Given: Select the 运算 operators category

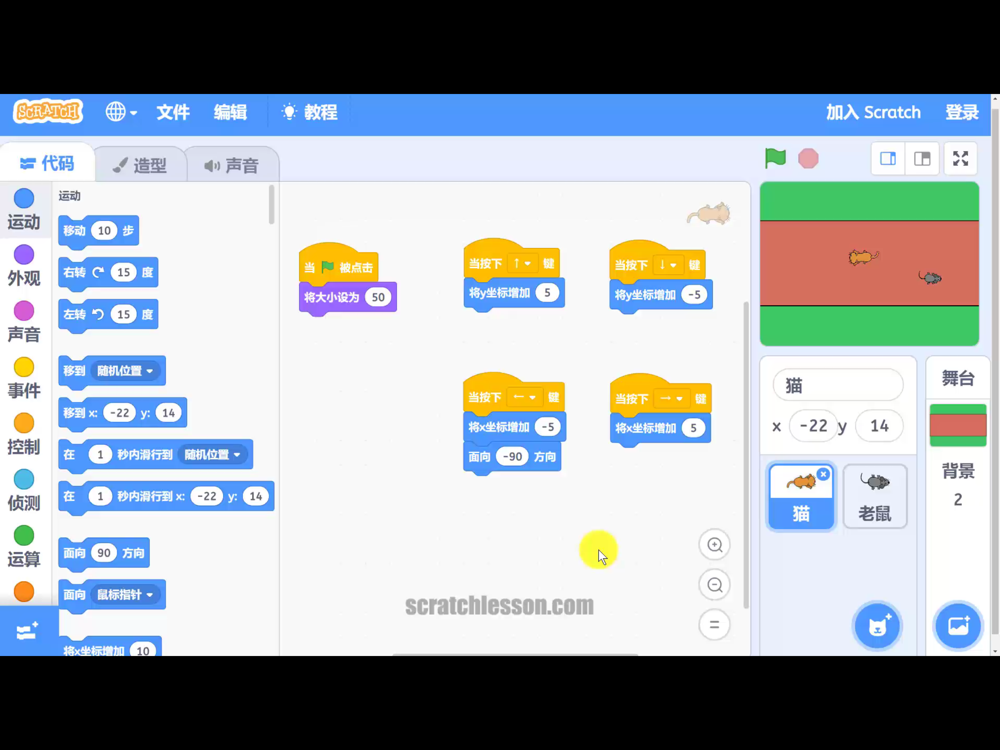Looking at the screenshot, I should click(x=24, y=546).
